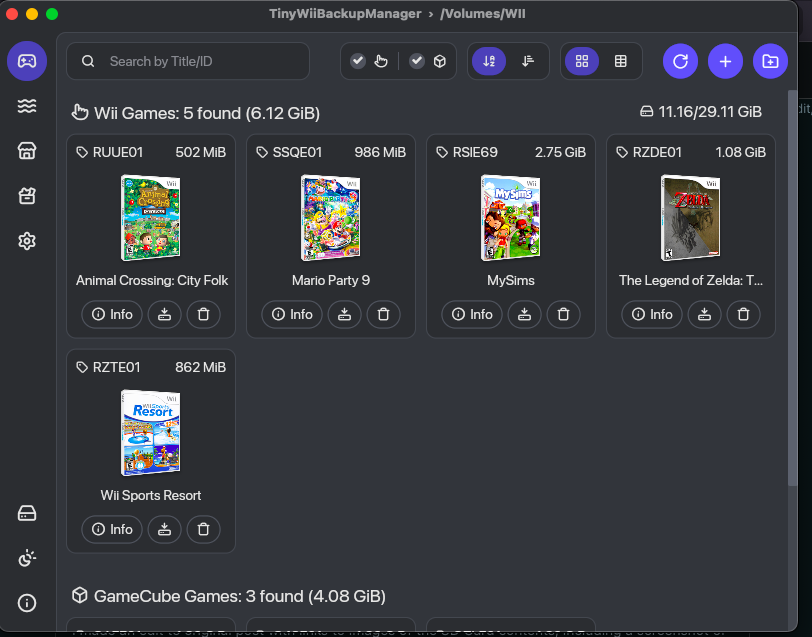Click the drive icon in sidebar
Viewport: 812px width, 637px height.
[27, 513]
